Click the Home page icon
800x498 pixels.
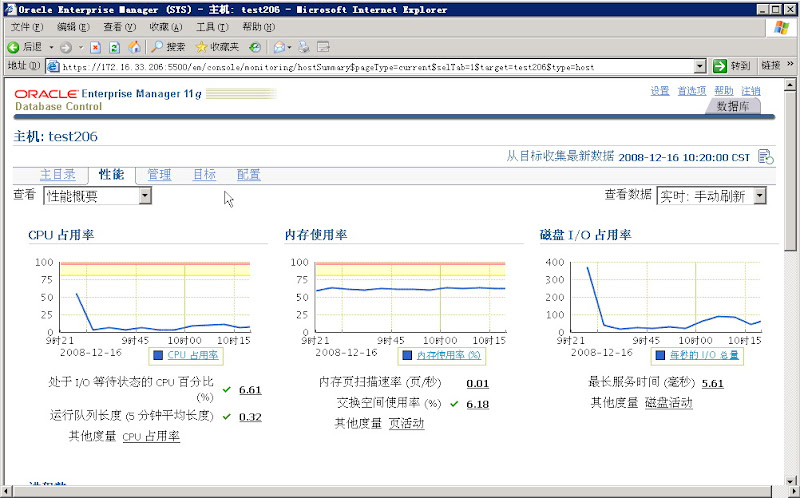(x=134, y=47)
